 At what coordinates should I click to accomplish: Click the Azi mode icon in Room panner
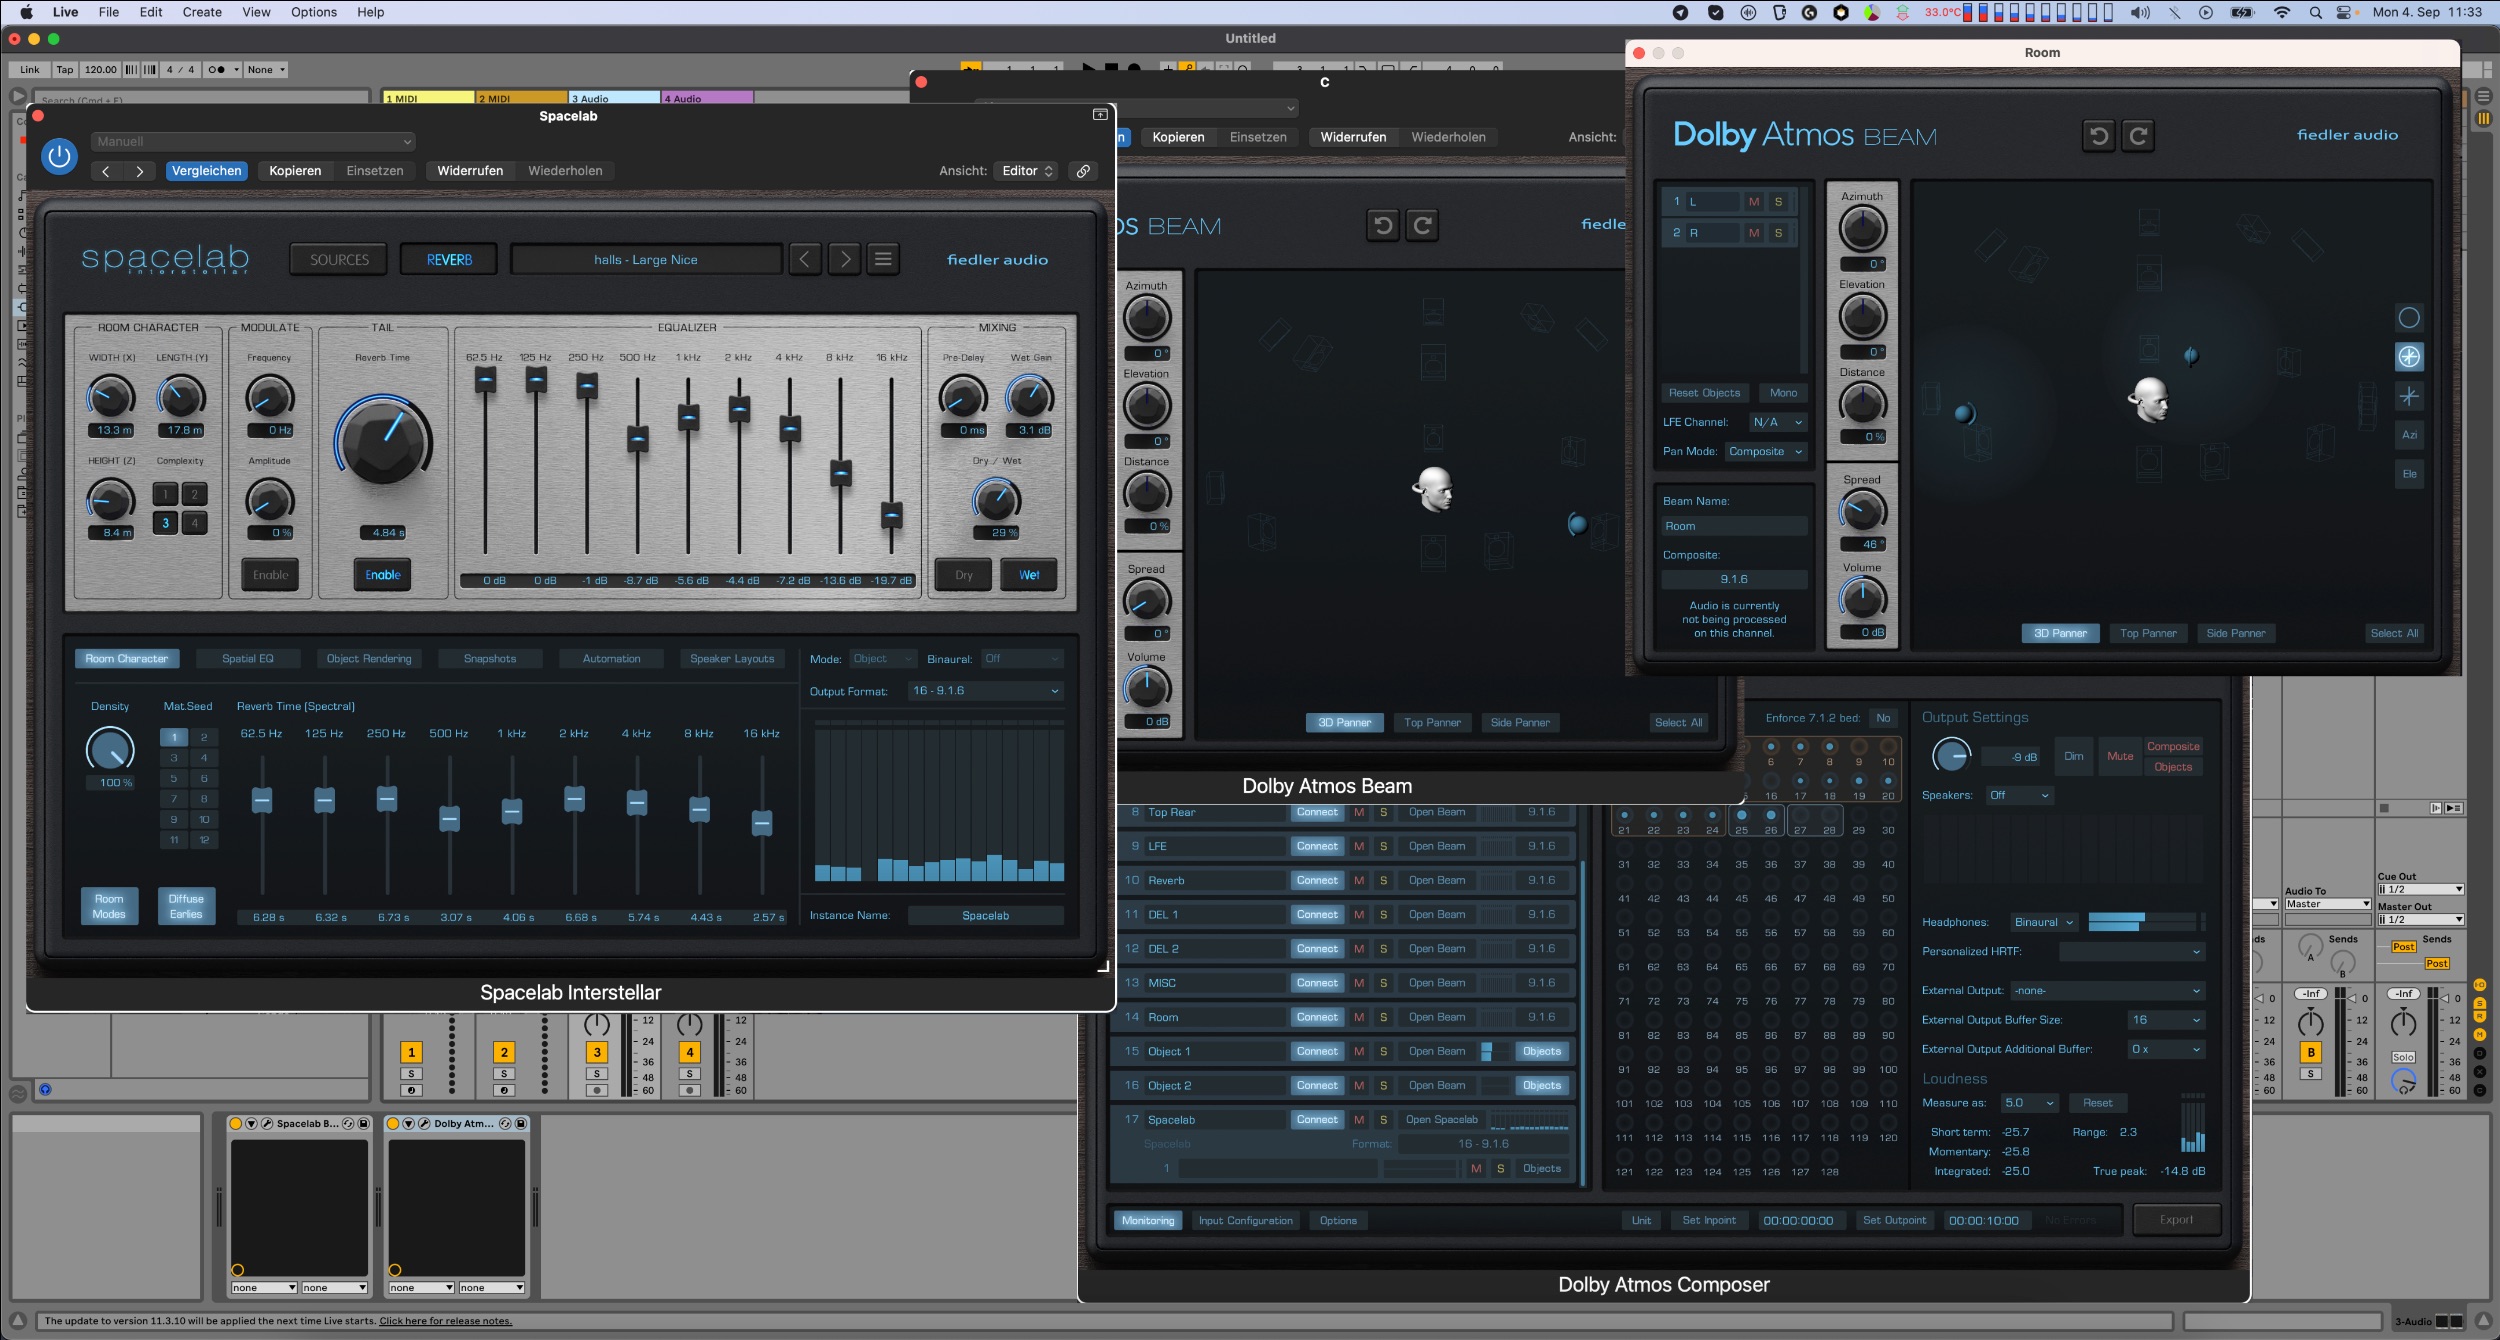[2409, 435]
